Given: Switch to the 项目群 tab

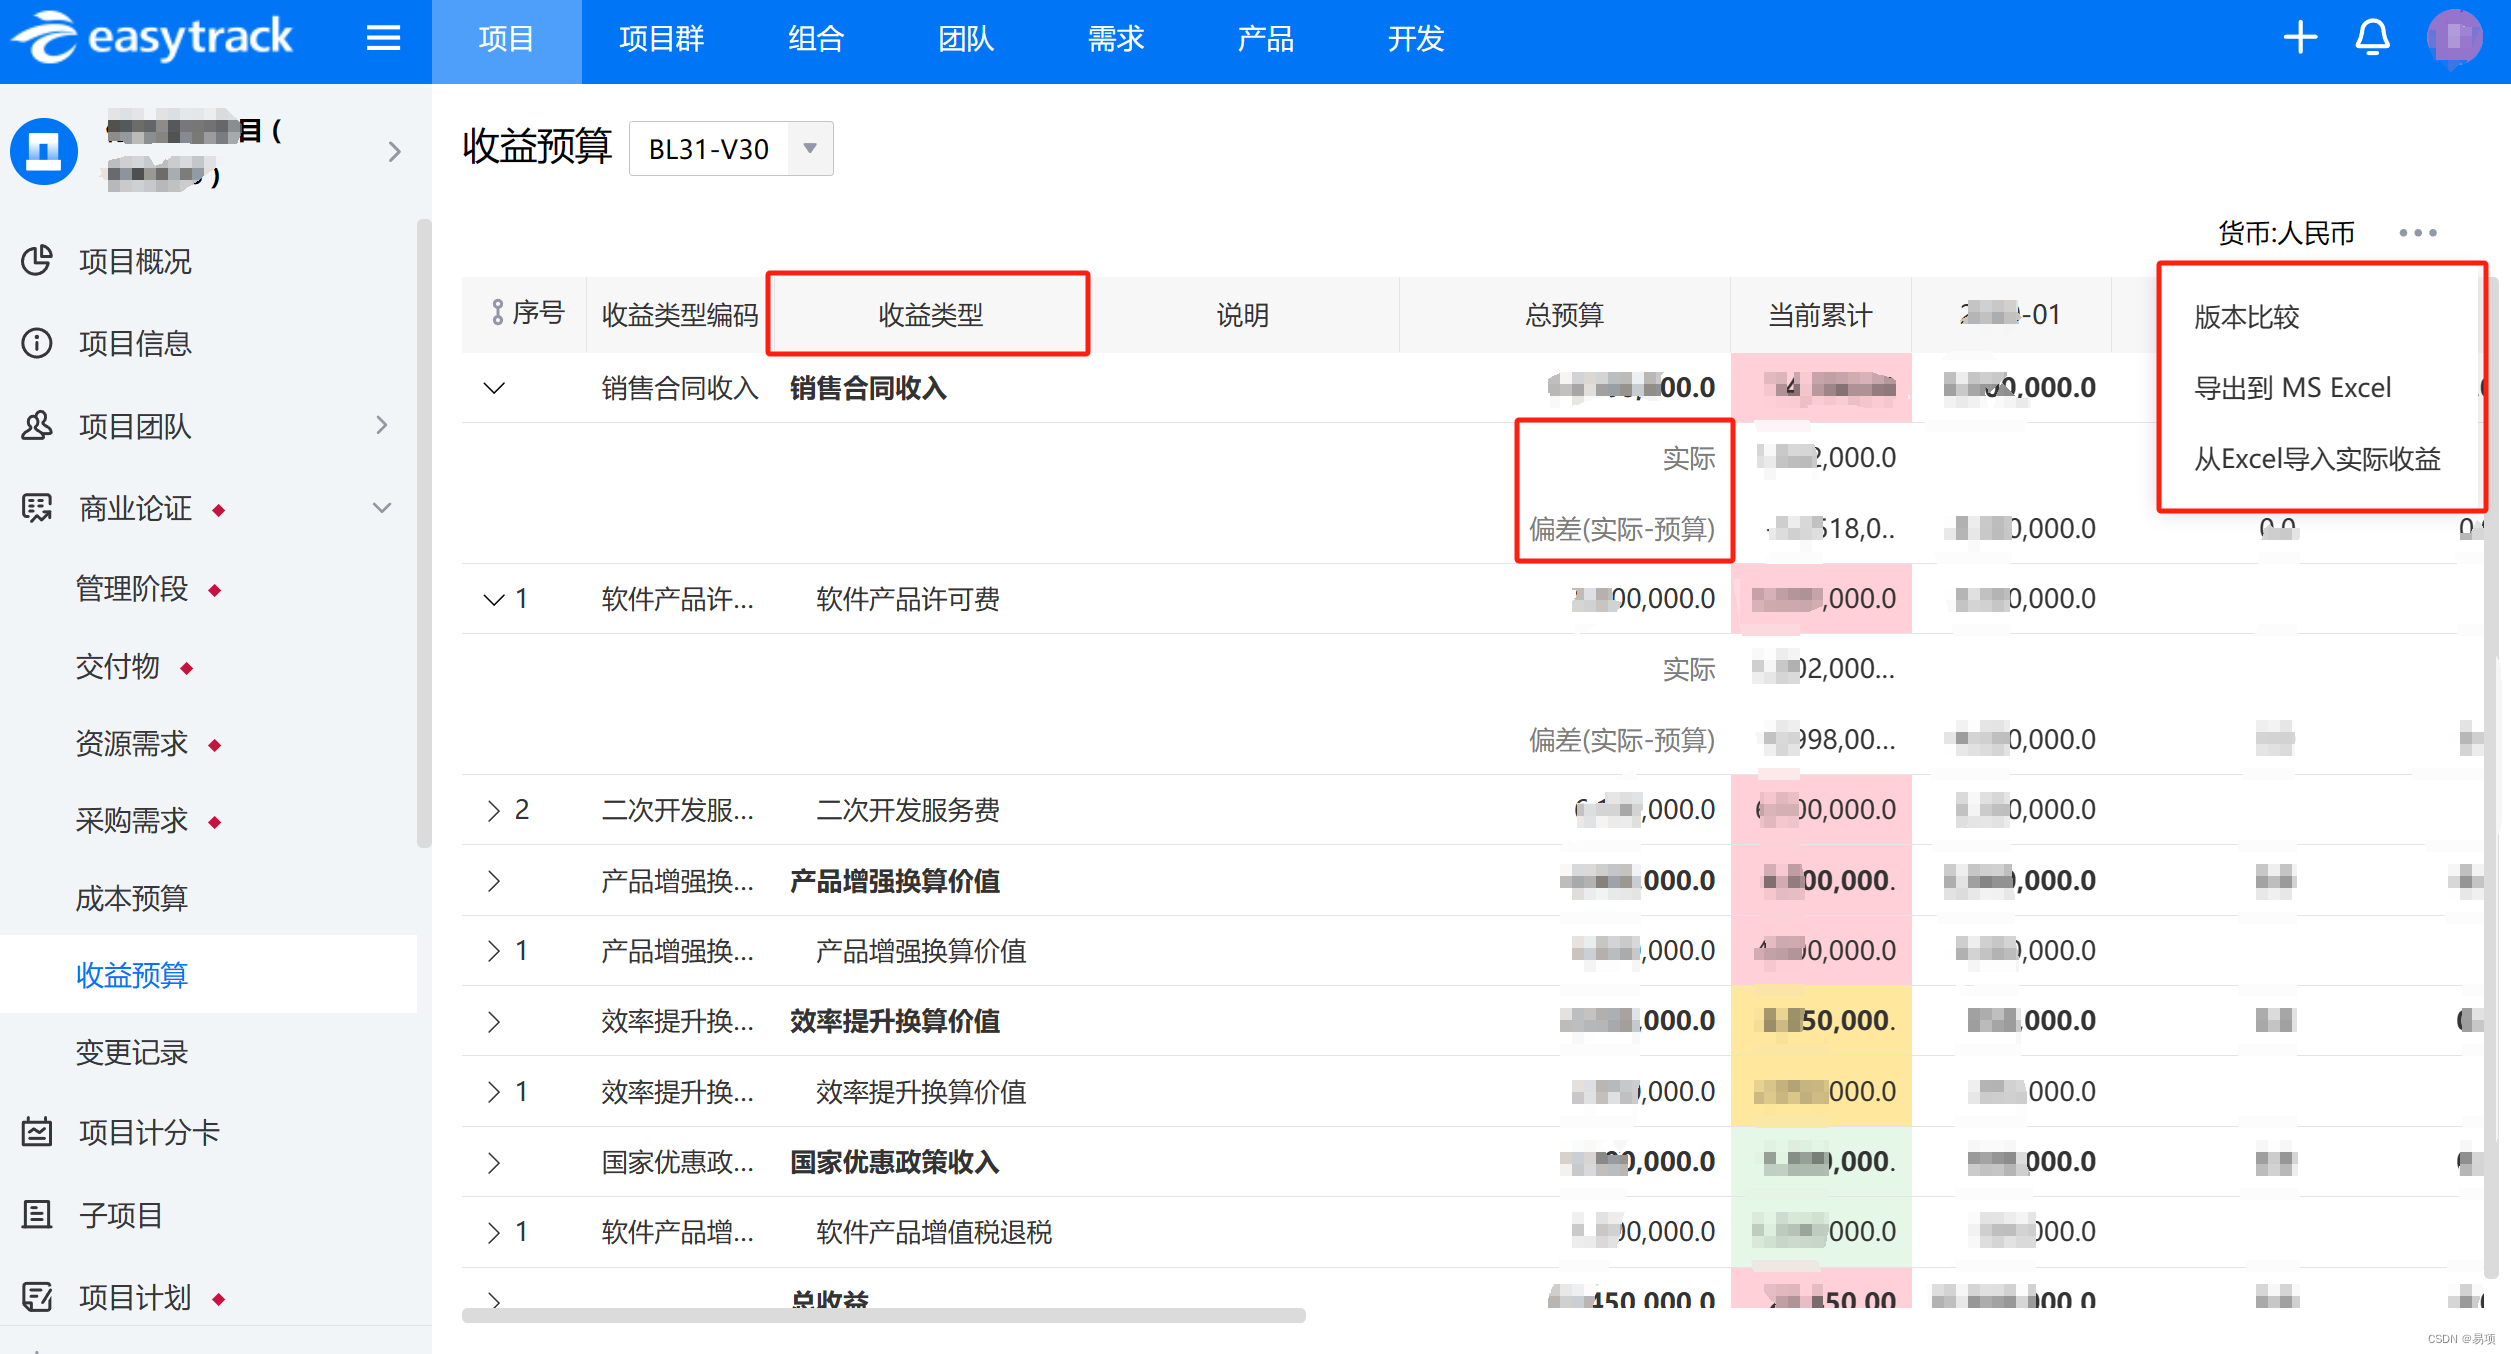Looking at the screenshot, I should [661, 40].
